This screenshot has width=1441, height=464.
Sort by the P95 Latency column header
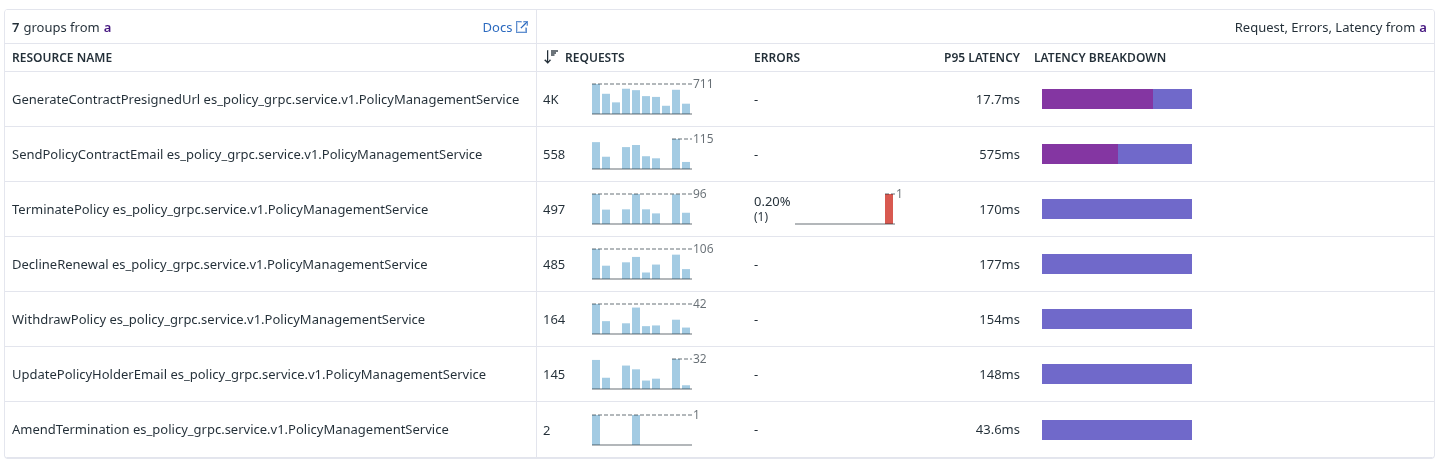tap(981, 58)
